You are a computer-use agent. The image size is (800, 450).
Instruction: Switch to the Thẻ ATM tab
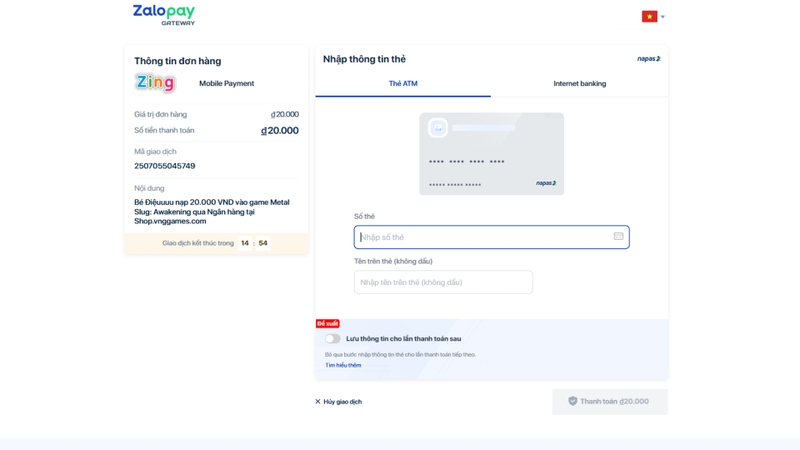click(x=403, y=84)
